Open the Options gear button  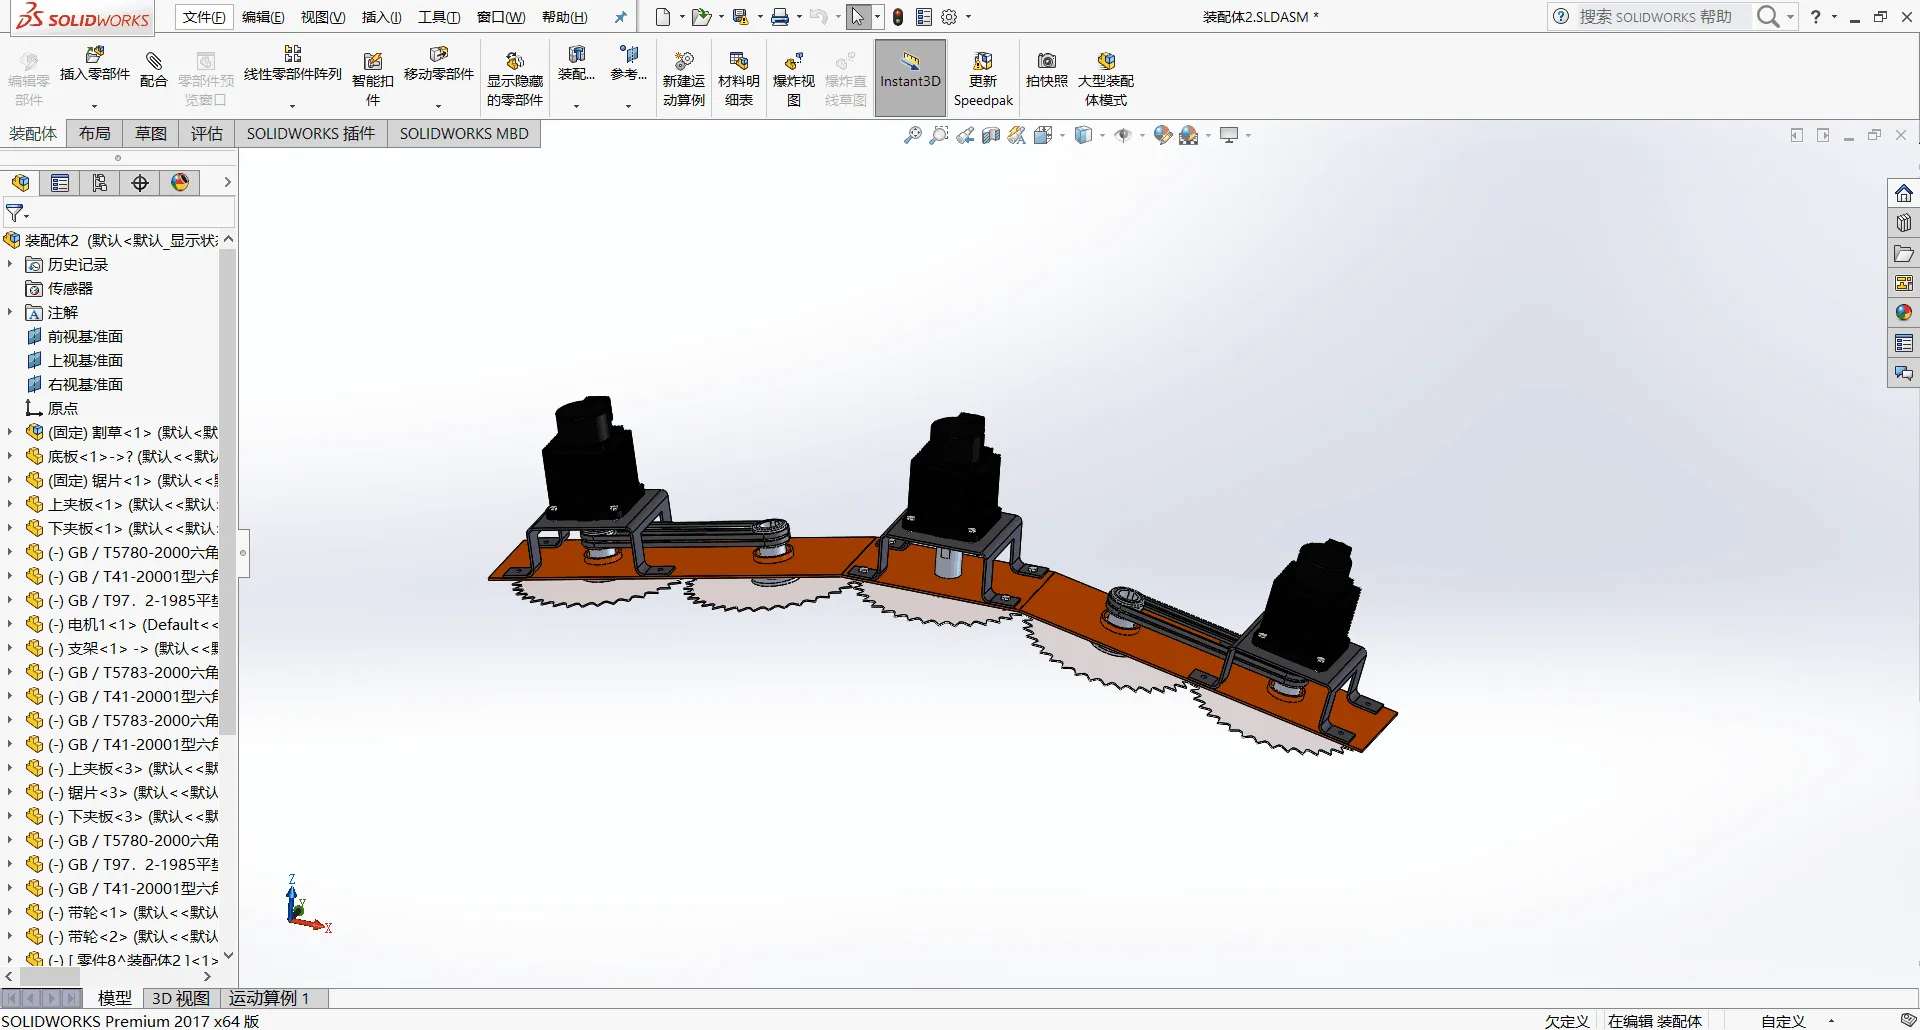pyautogui.click(x=950, y=17)
